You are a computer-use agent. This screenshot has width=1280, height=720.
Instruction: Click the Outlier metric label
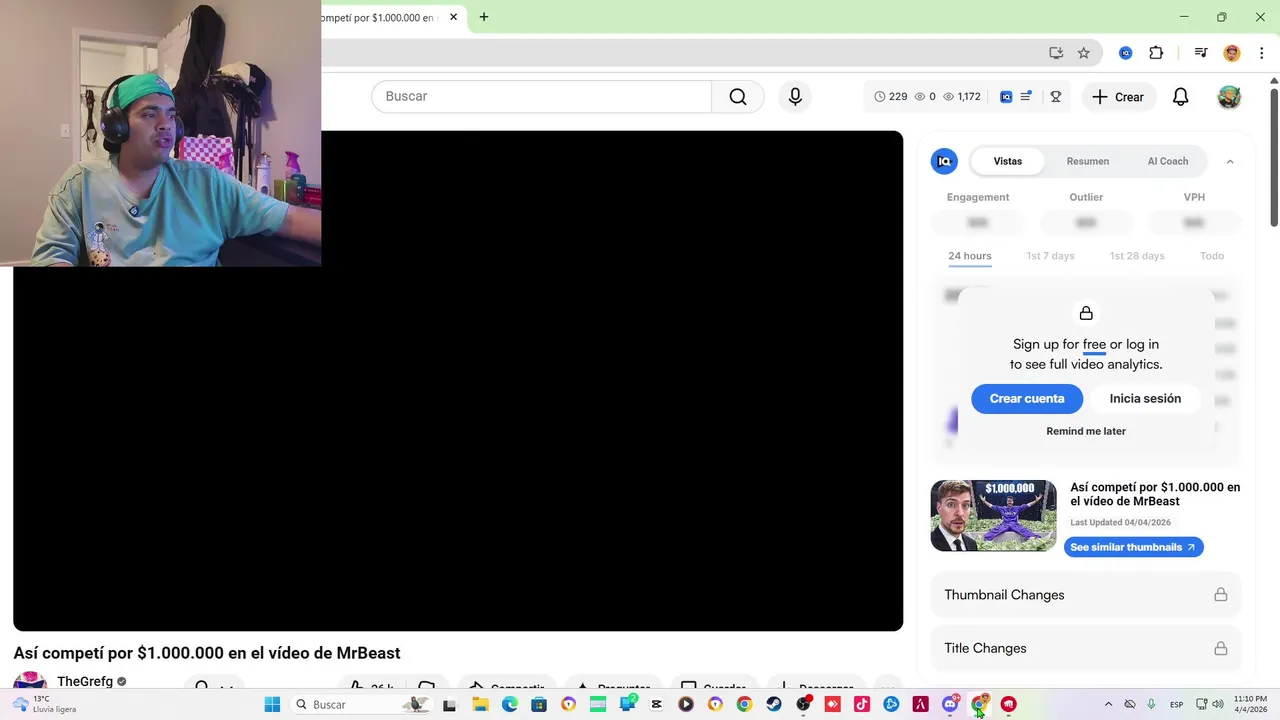coord(1086,197)
